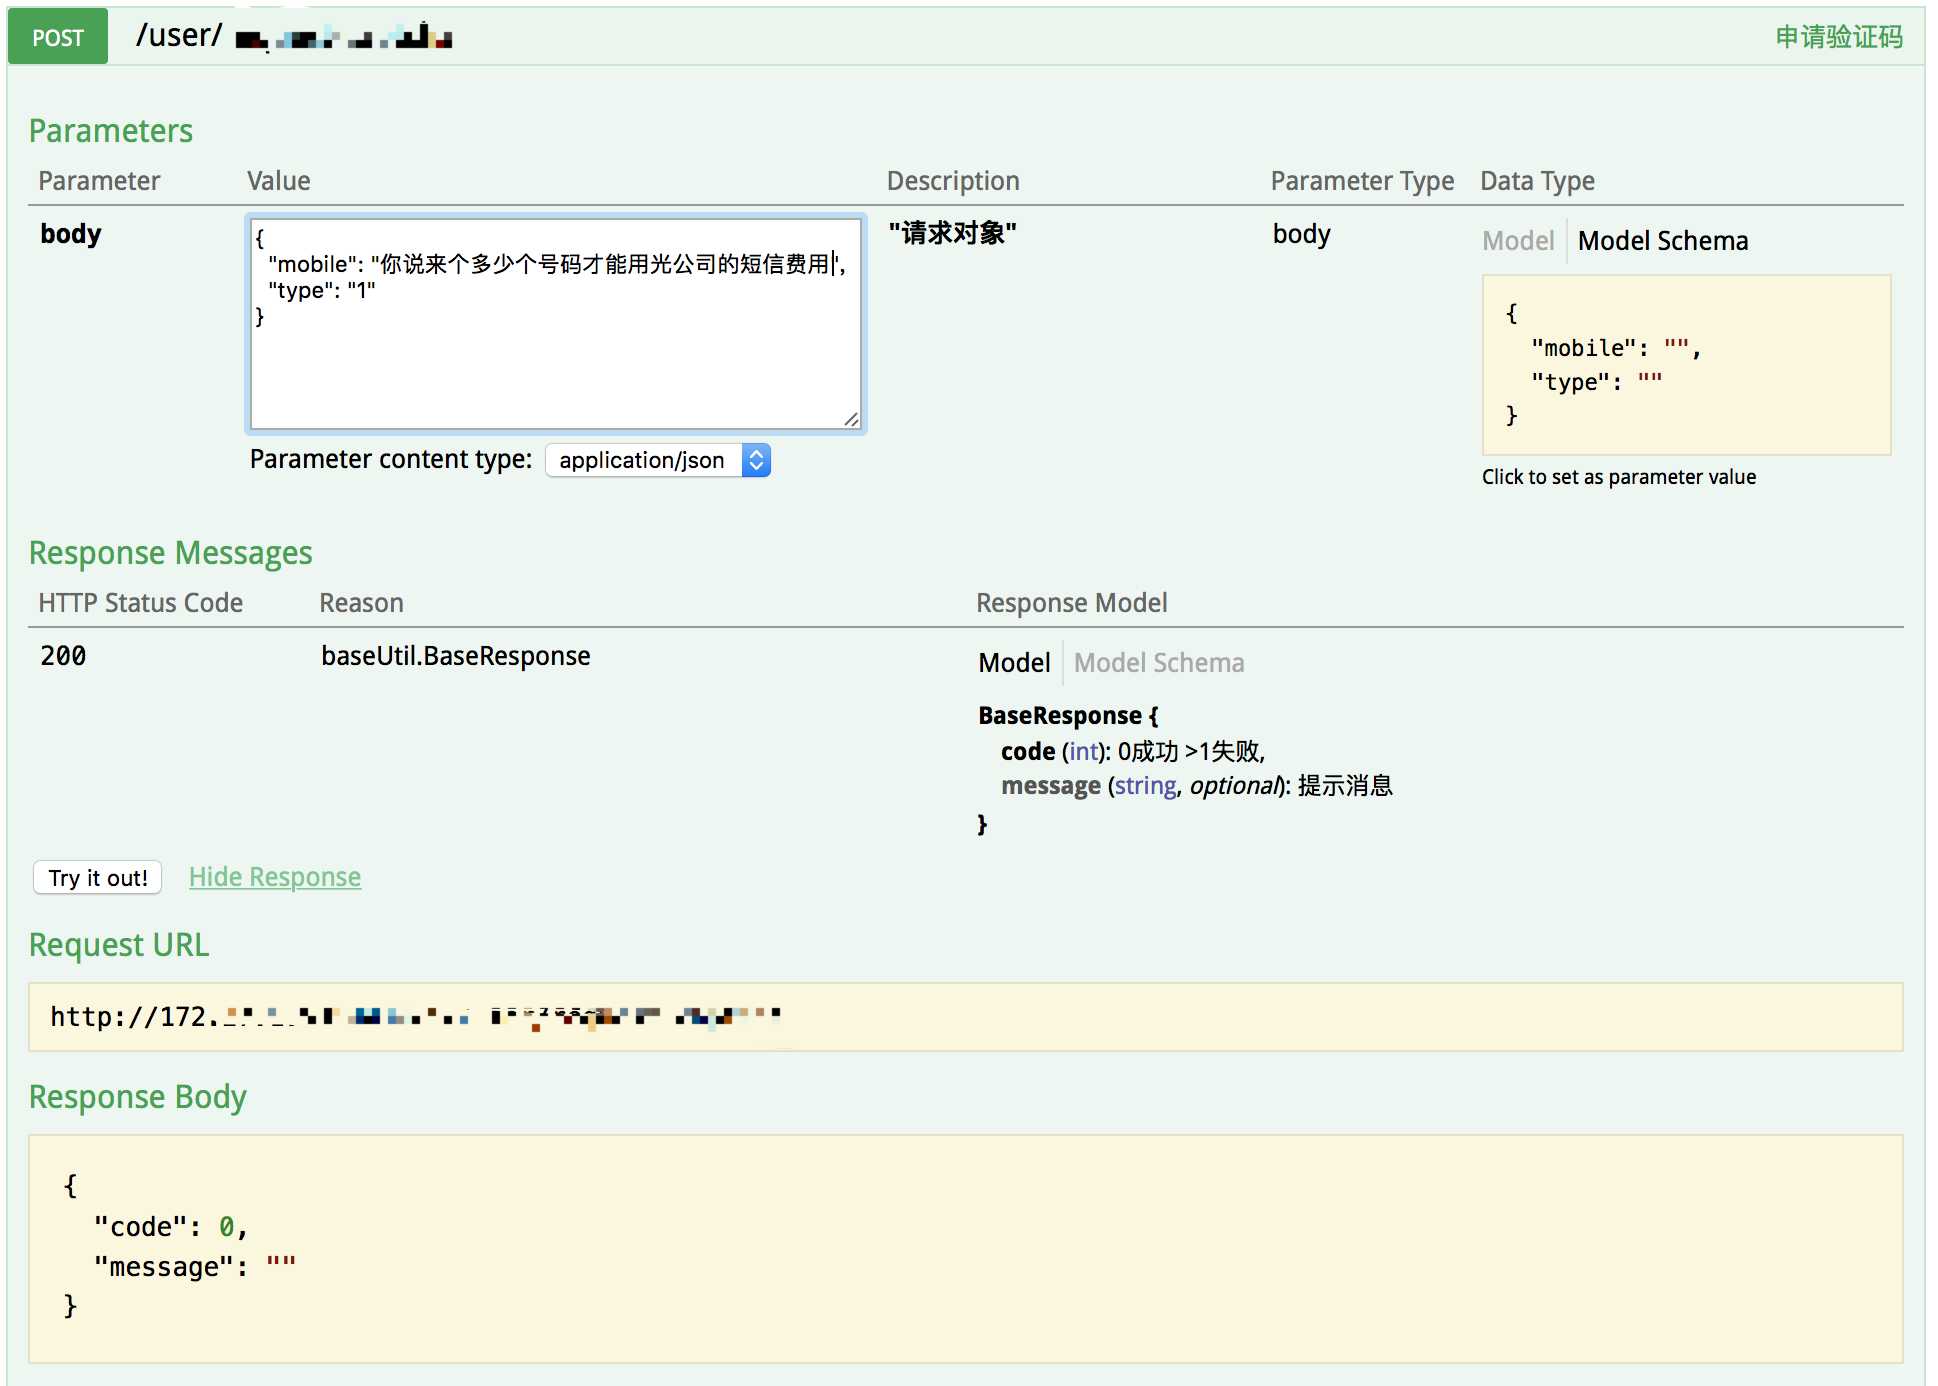Click the bold body parameter name
The width and height of the screenshot is (1938, 1386).
coord(71,234)
